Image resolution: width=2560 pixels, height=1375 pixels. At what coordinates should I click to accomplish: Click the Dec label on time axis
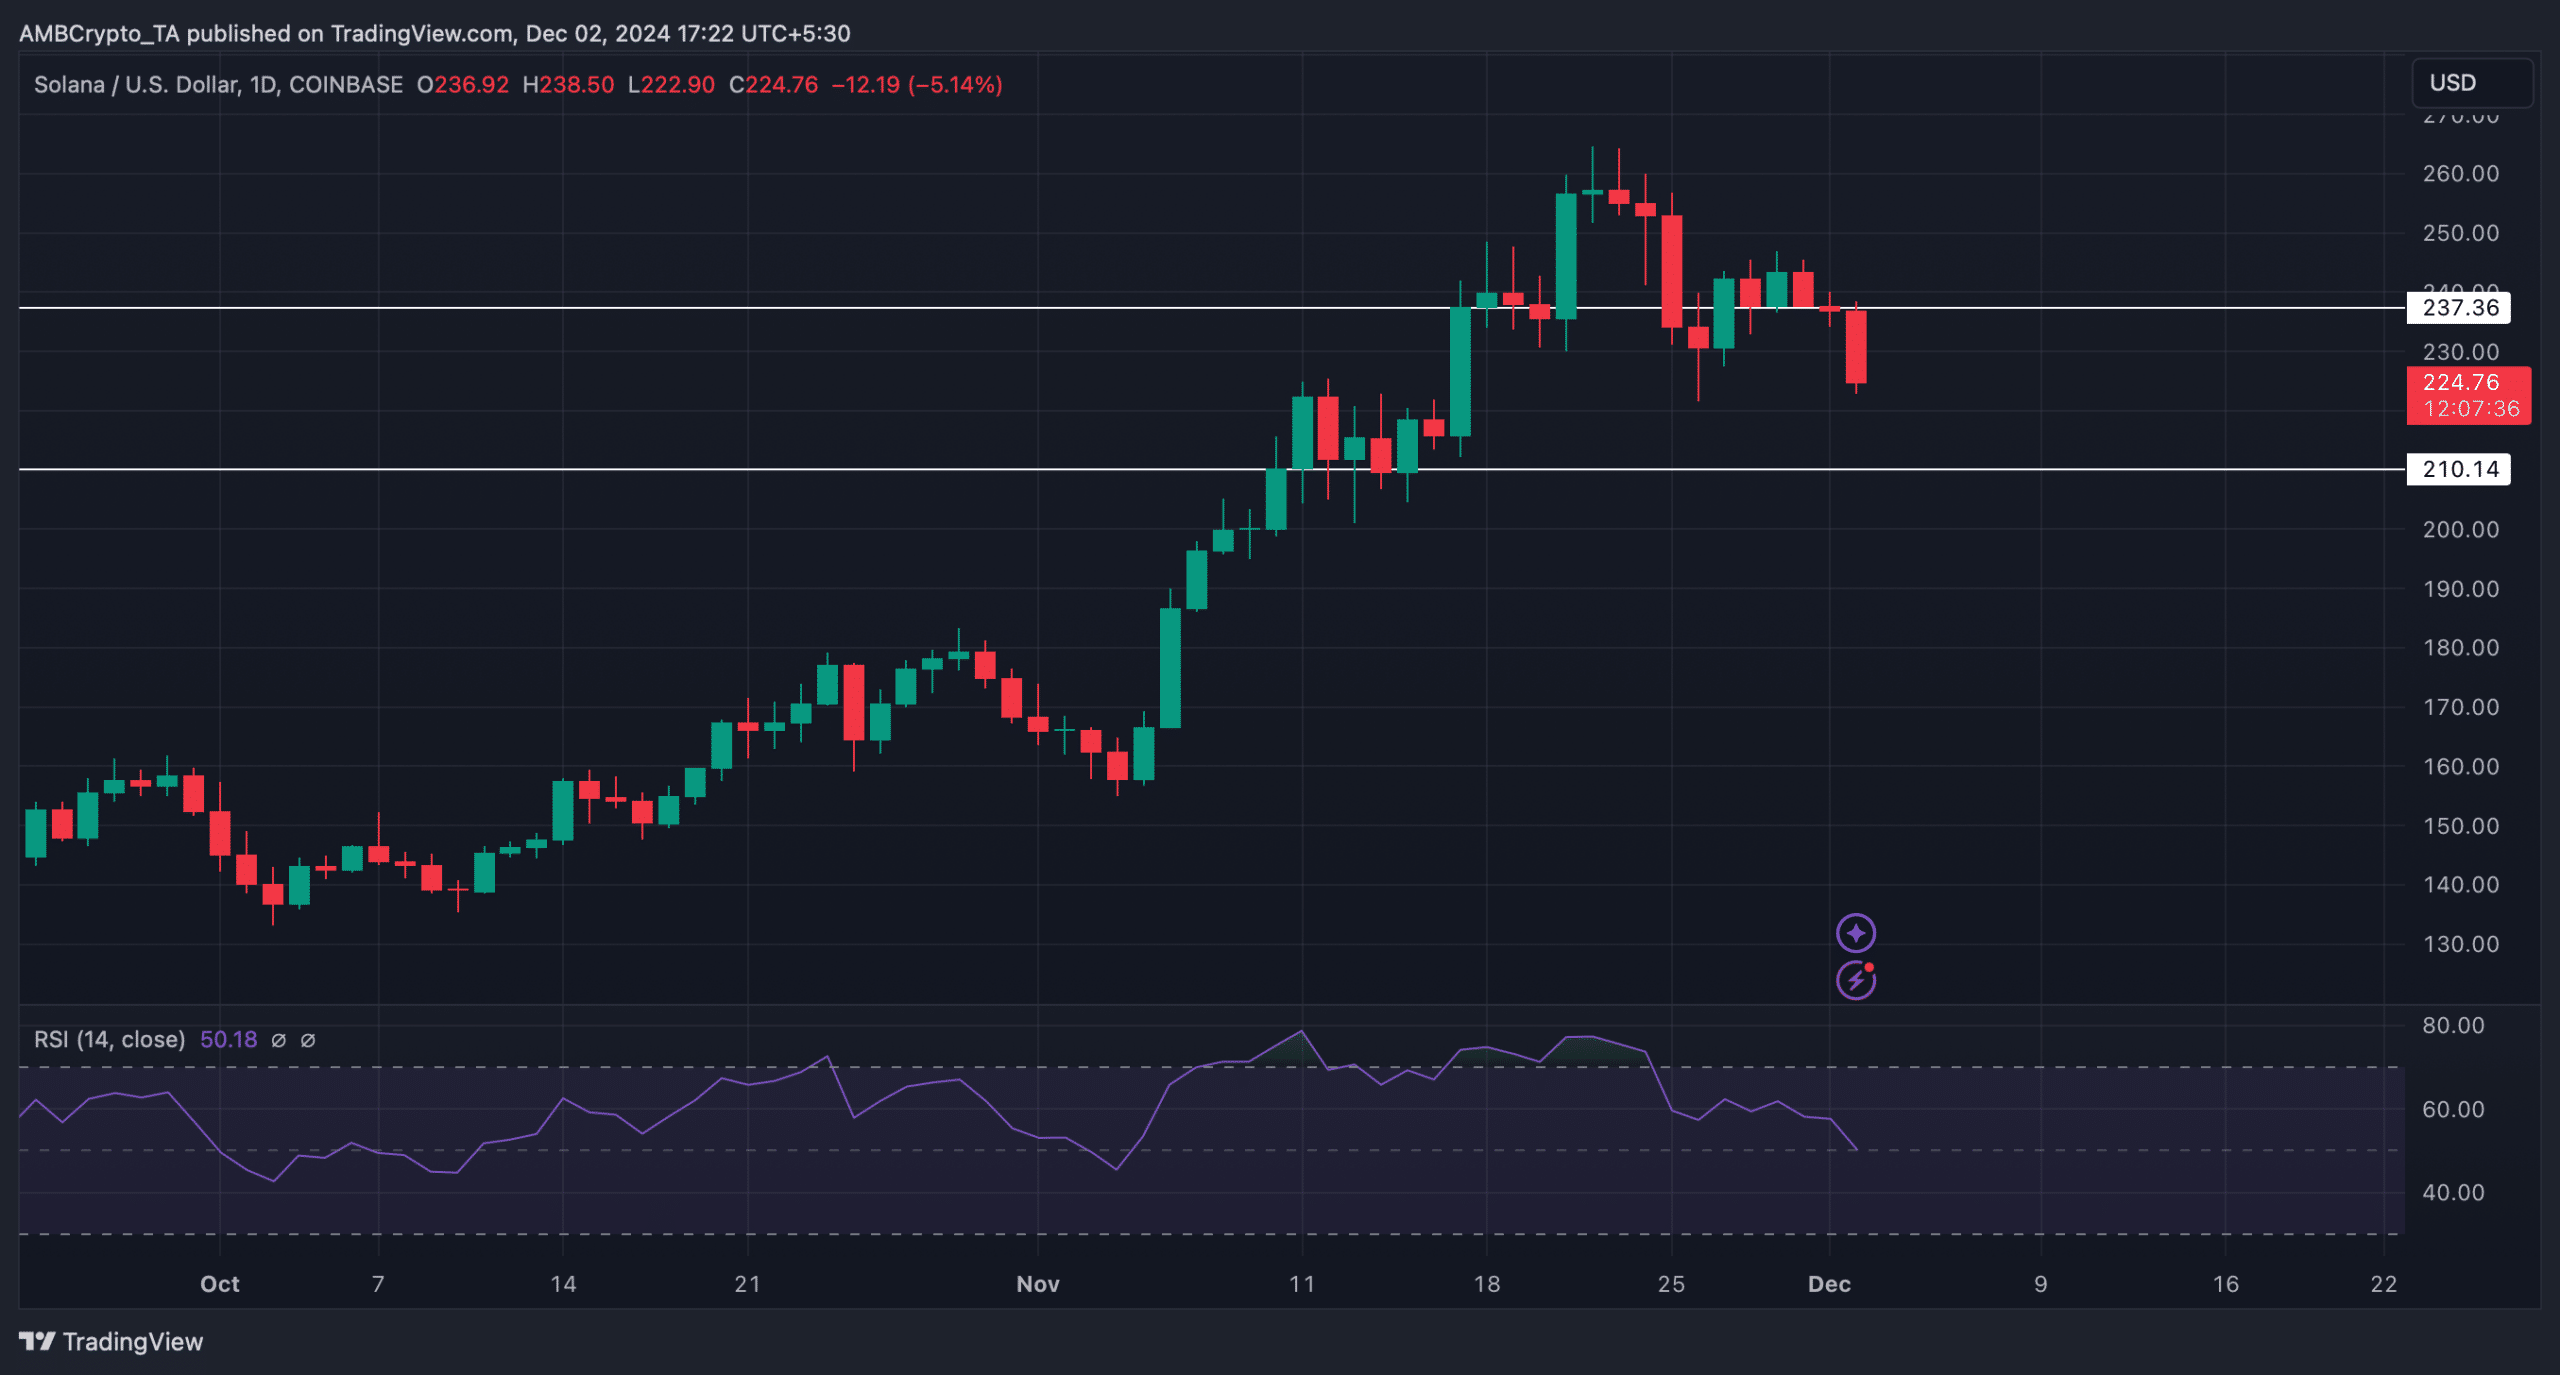[x=1829, y=1284]
